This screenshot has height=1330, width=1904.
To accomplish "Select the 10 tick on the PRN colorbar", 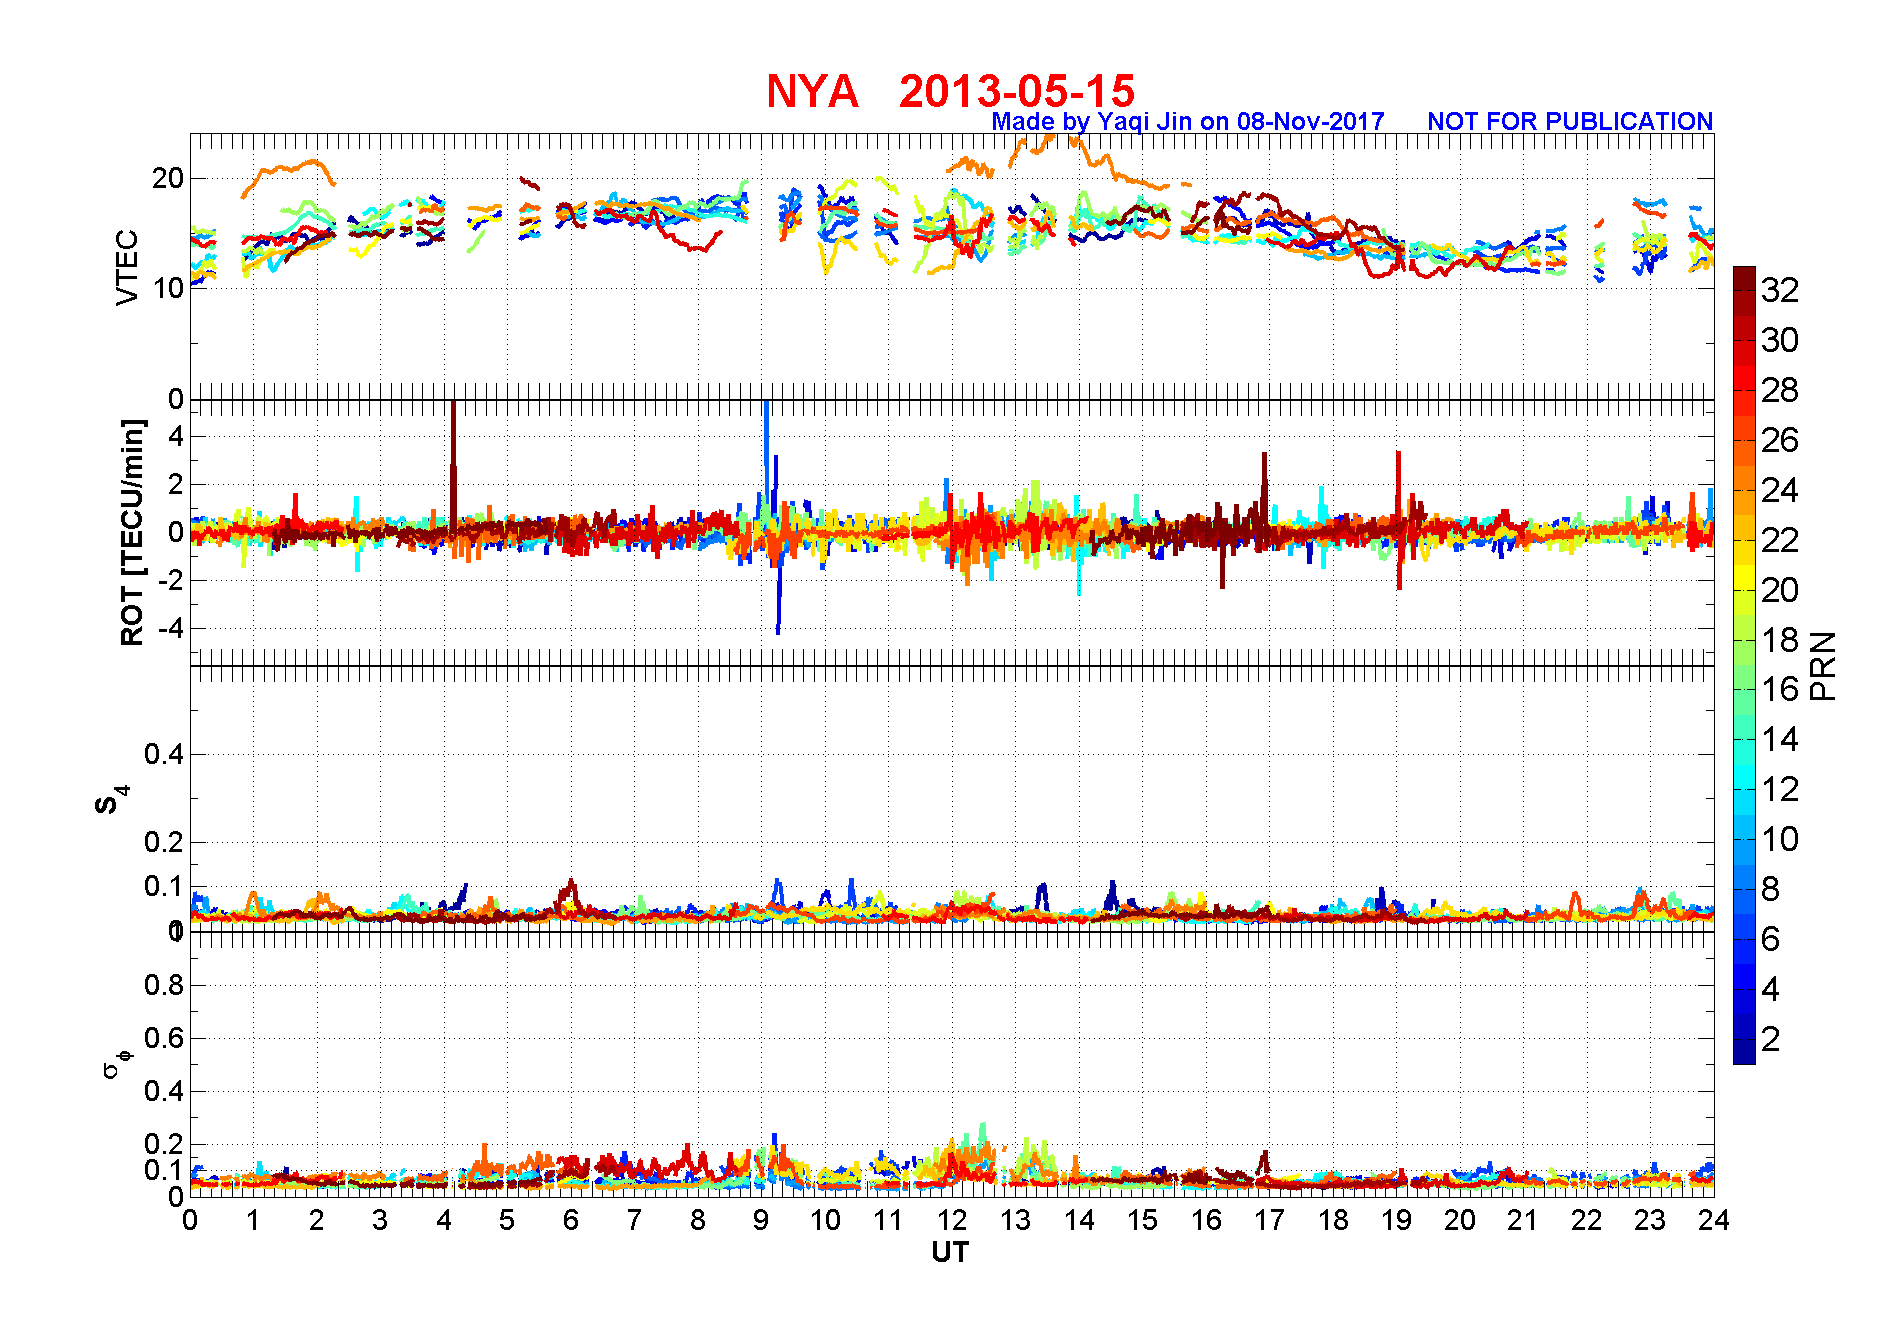I will (1780, 839).
